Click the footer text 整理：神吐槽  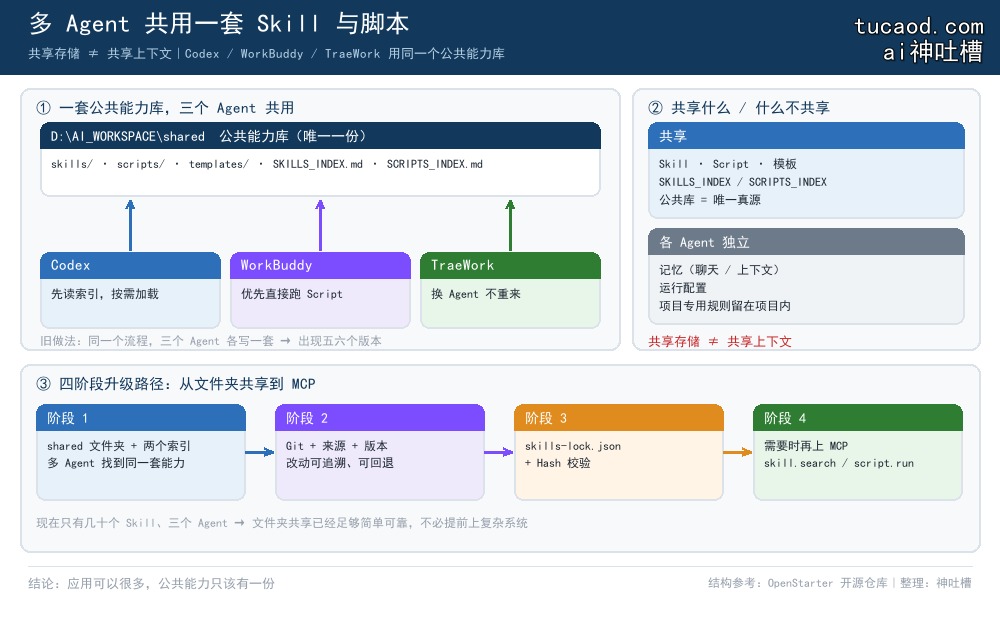(x=936, y=583)
